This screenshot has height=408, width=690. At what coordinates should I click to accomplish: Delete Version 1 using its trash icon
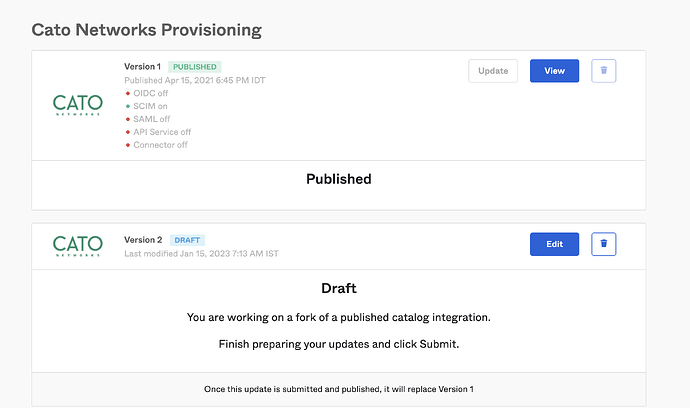[x=603, y=71]
